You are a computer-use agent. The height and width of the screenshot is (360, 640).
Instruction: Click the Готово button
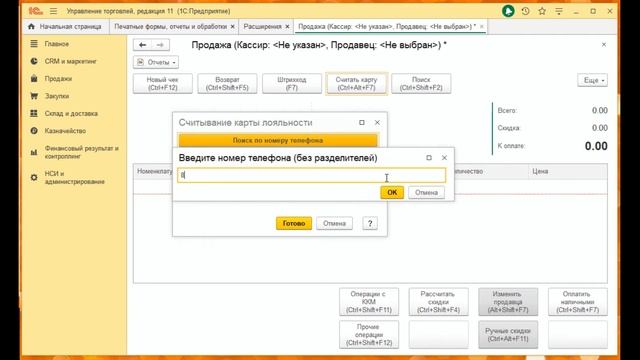294,224
